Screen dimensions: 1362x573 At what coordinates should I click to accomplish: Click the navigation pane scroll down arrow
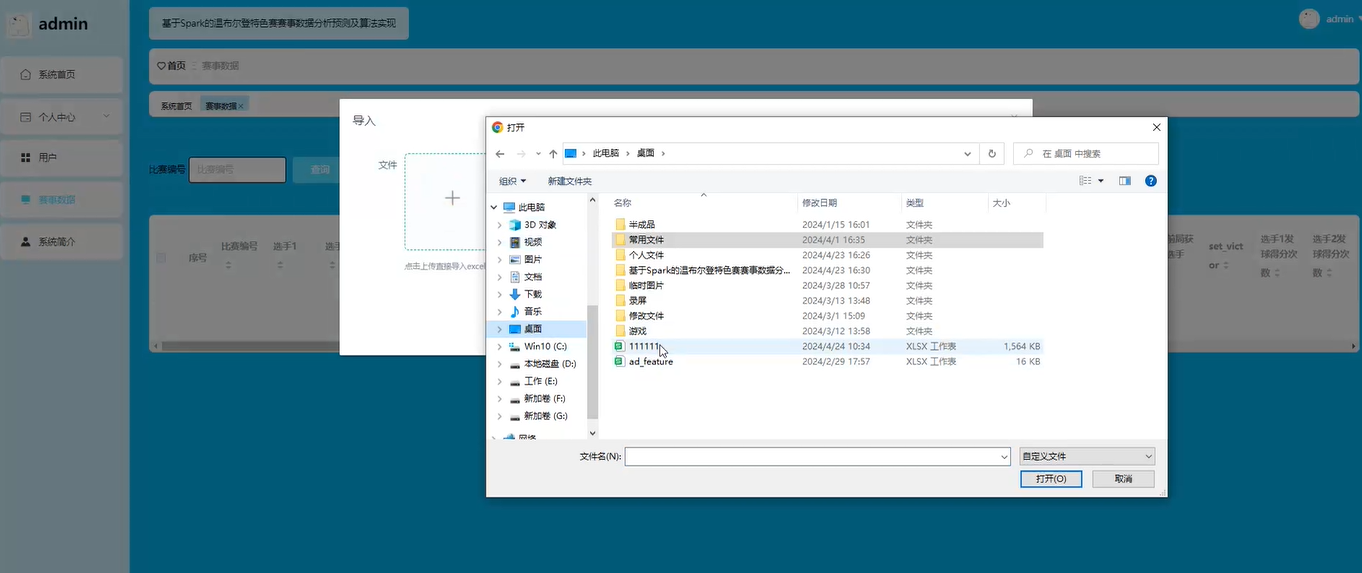click(593, 433)
